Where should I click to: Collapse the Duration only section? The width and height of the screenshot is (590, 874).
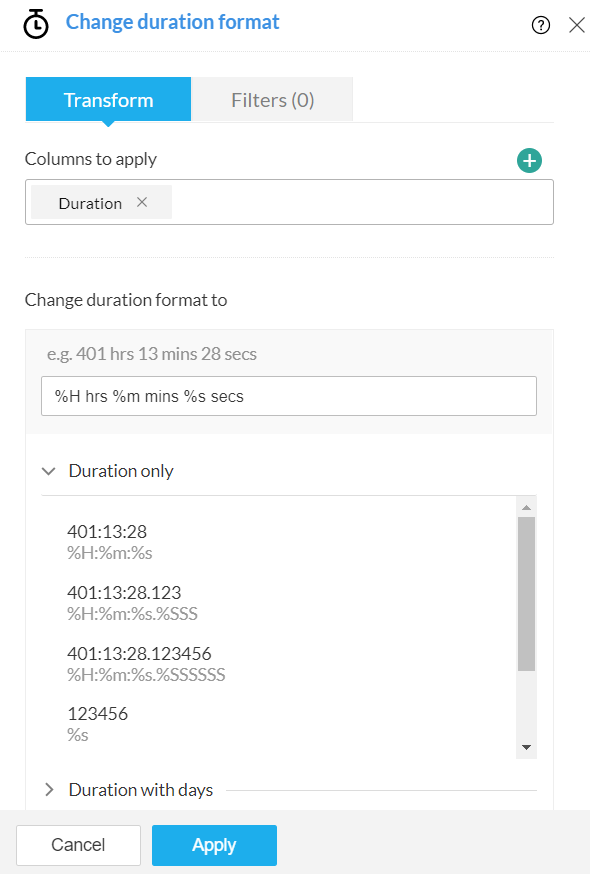point(49,472)
